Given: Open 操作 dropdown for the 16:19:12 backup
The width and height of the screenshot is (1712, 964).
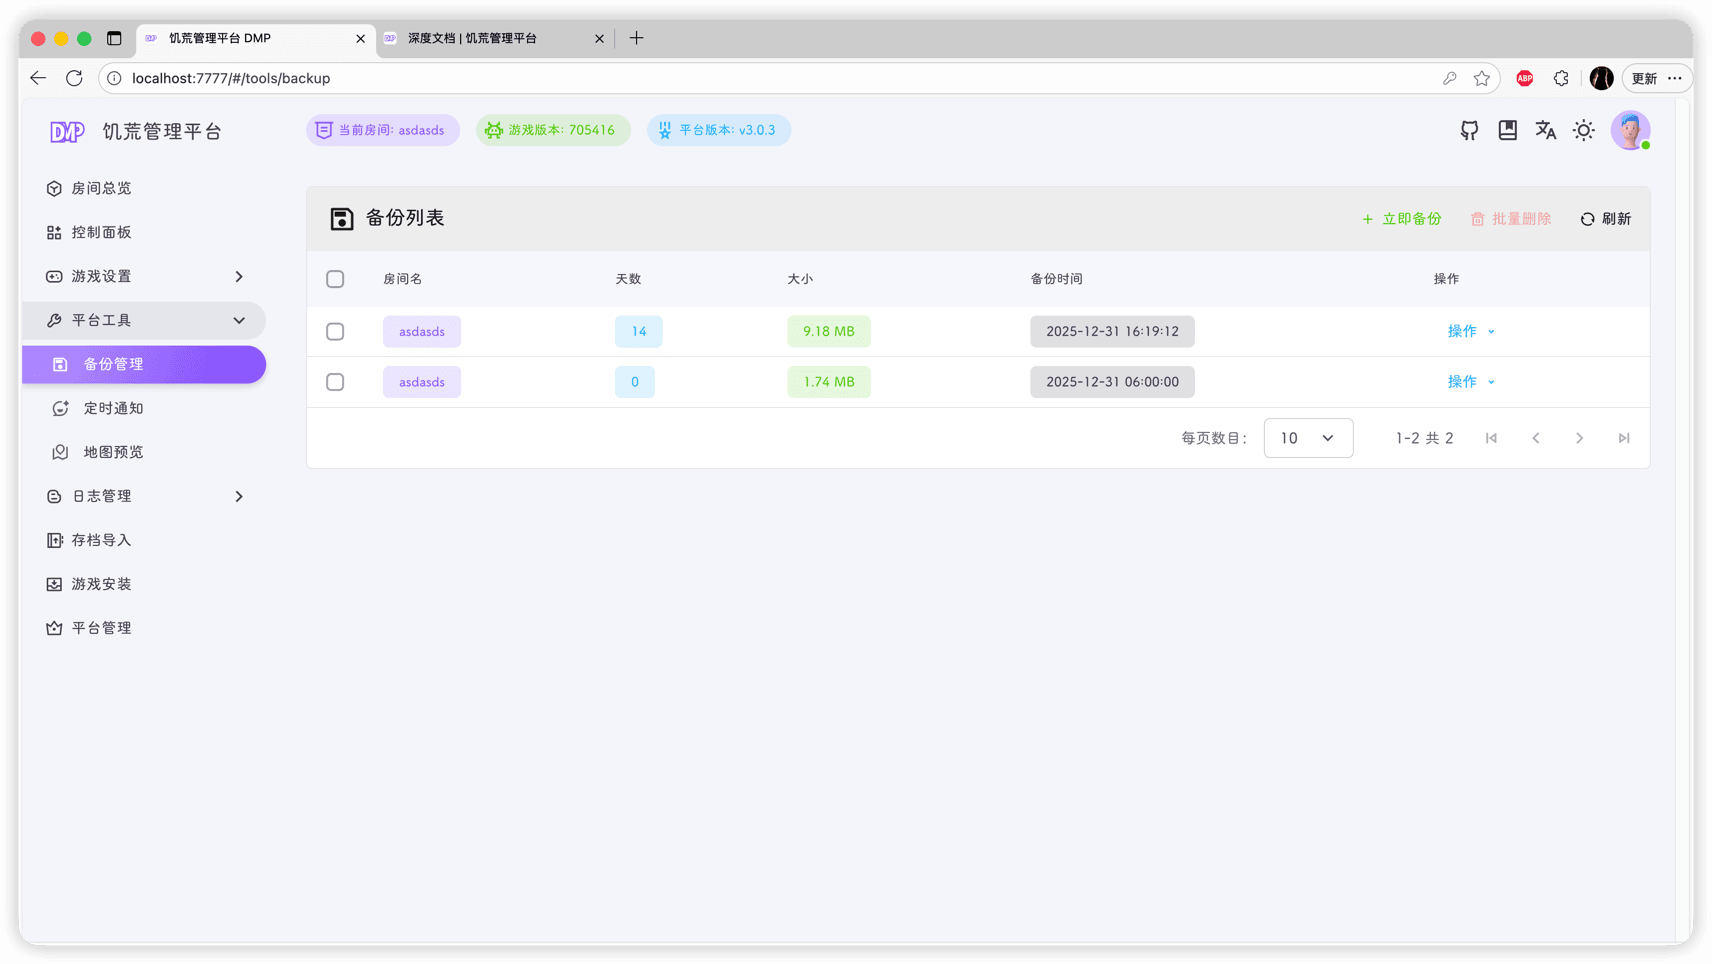Looking at the screenshot, I should [1470, 332].
